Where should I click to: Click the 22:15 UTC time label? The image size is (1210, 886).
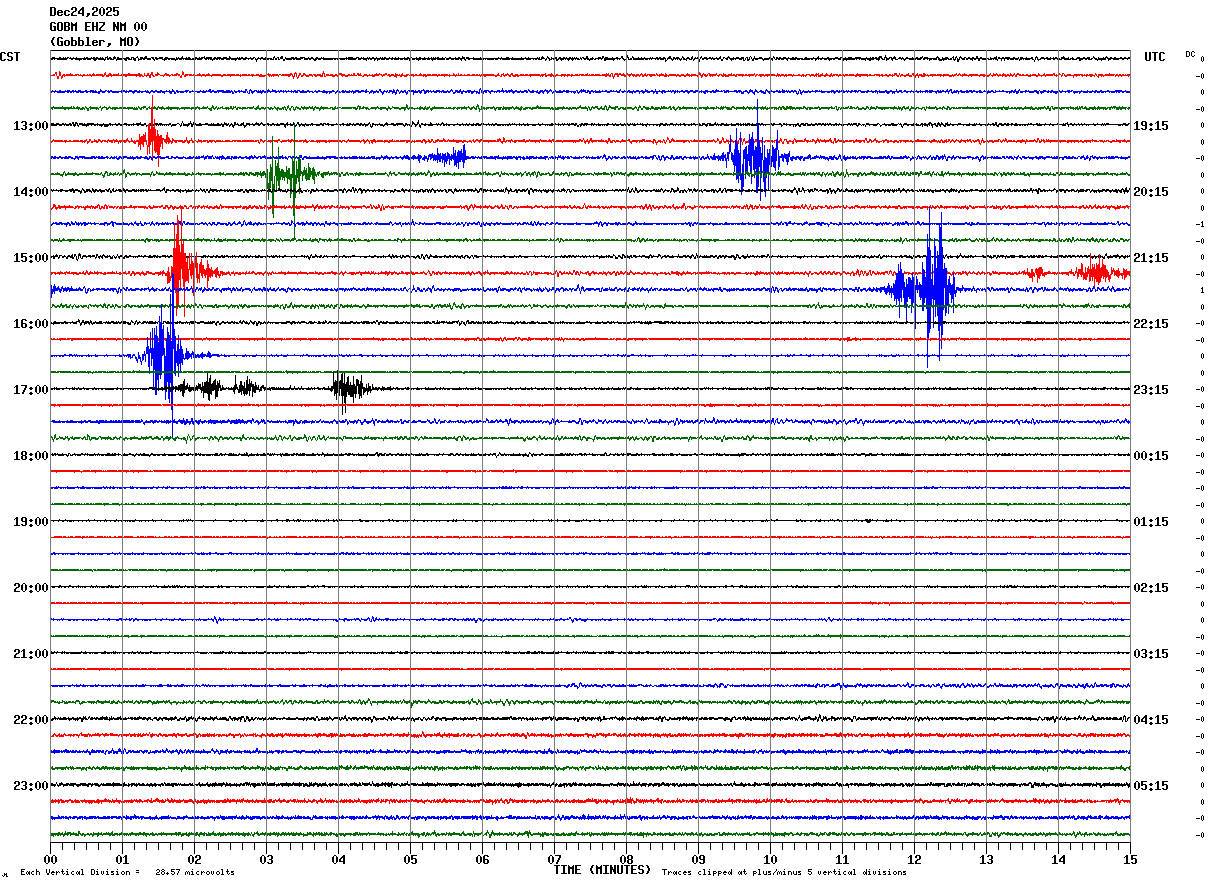coord(1151,324)
